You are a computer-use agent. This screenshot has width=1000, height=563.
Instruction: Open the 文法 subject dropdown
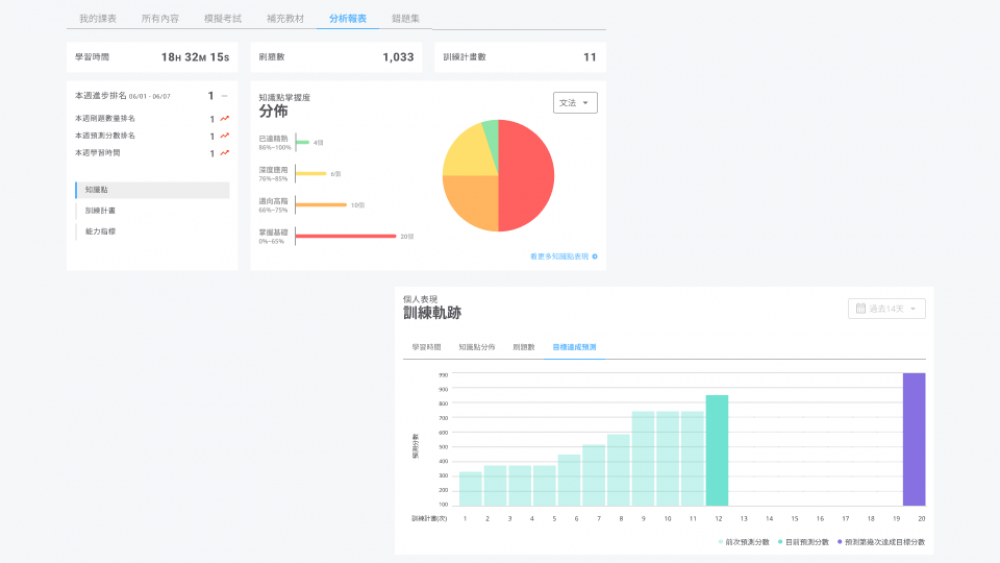pyautogui.click(x=575, y=102)
